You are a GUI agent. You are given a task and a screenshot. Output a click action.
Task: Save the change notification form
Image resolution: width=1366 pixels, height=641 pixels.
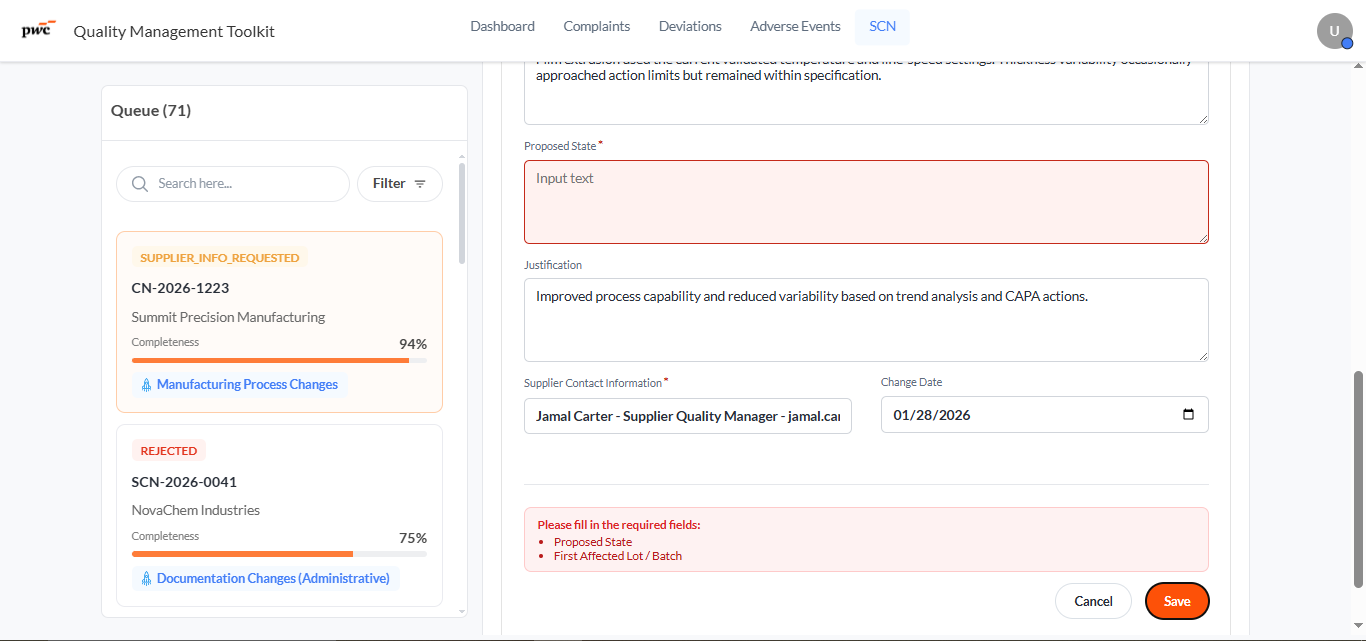[x=1177, y=601]
